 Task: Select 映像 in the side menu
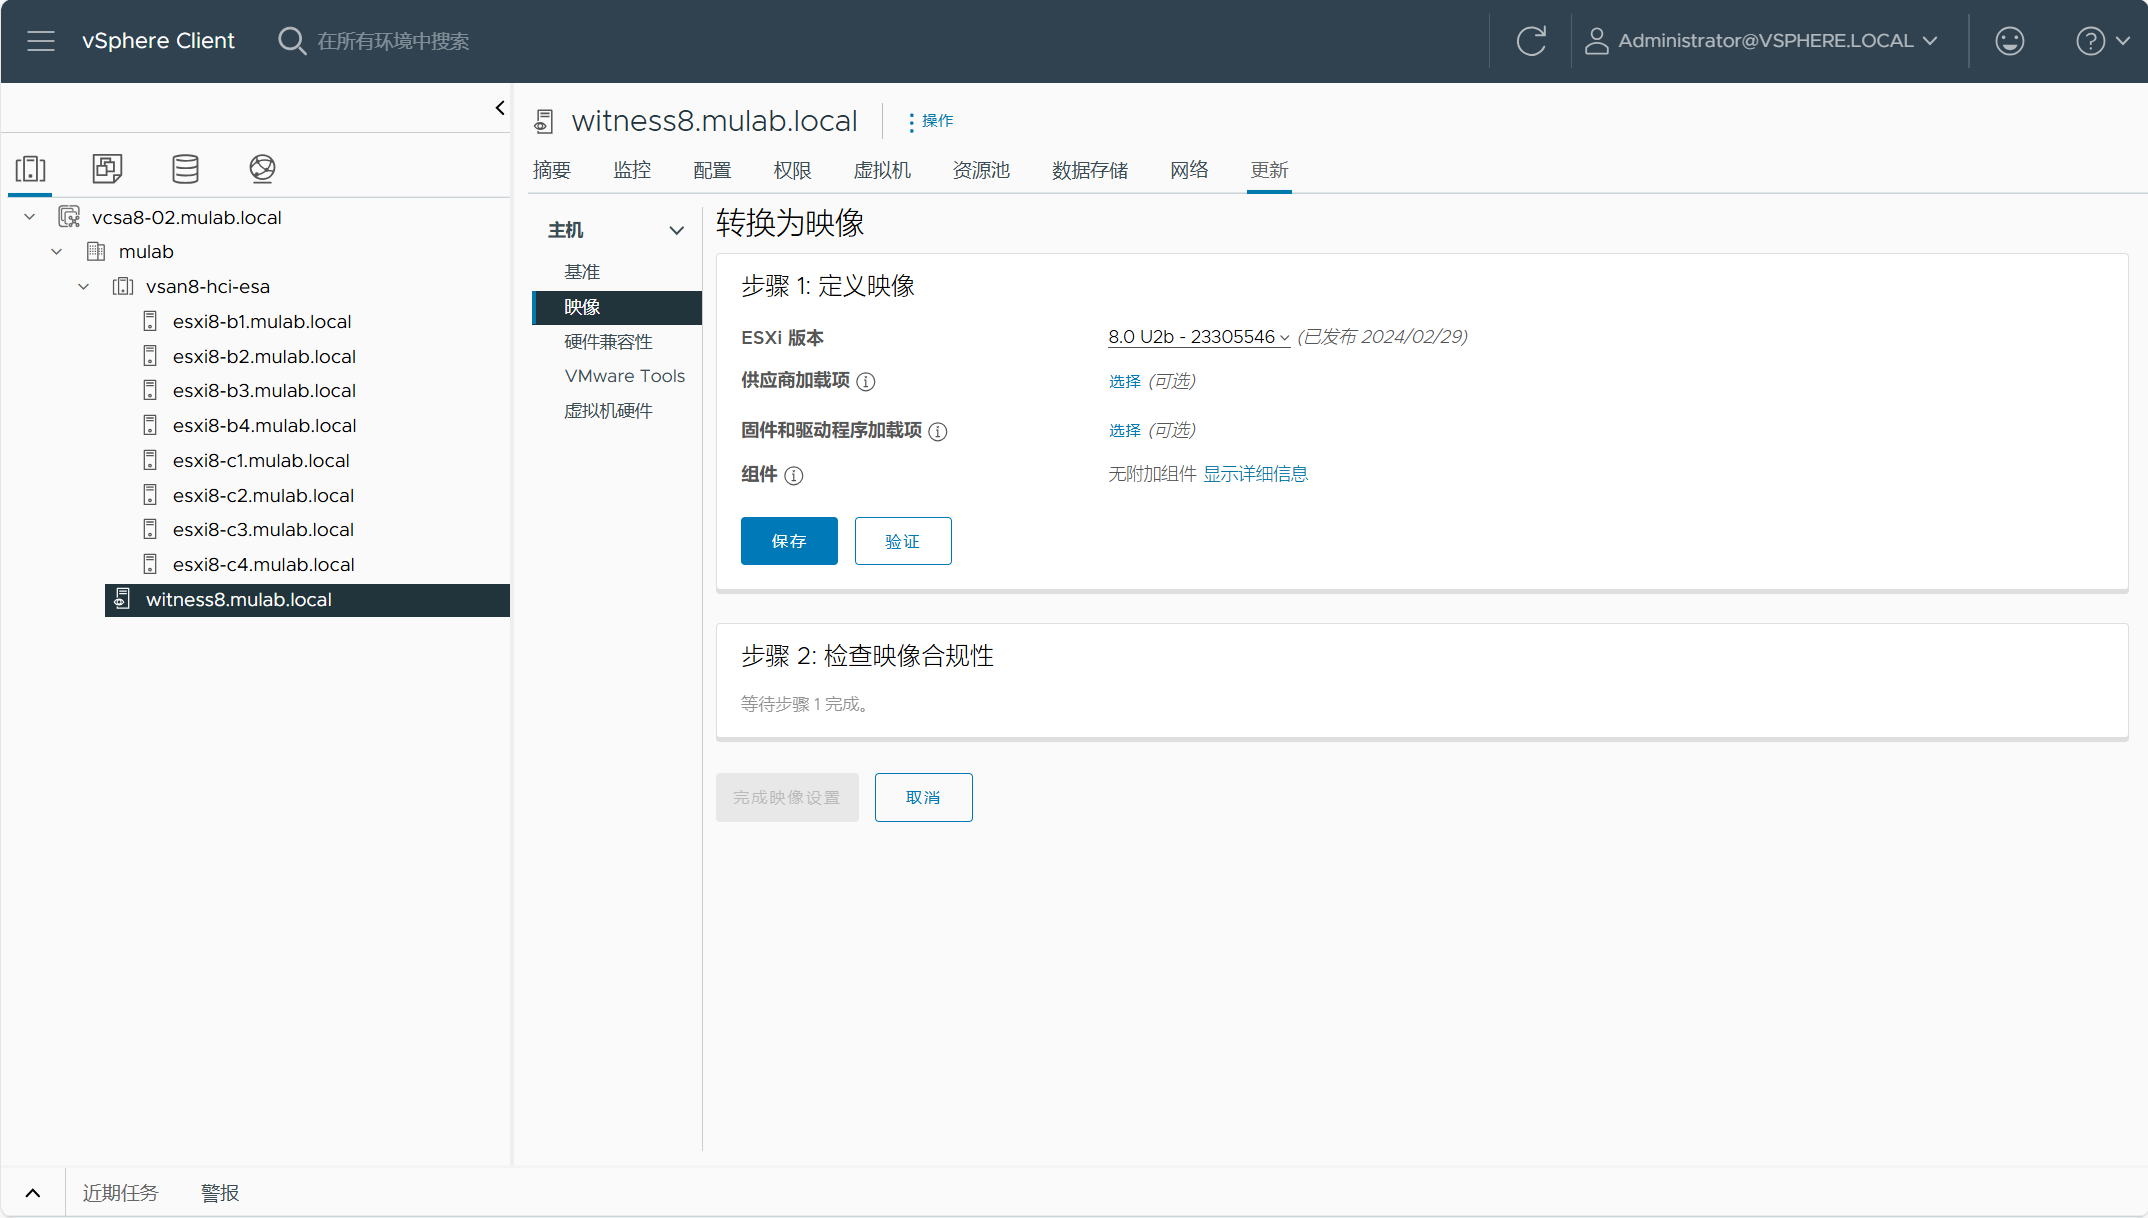[x=617, y=307]
